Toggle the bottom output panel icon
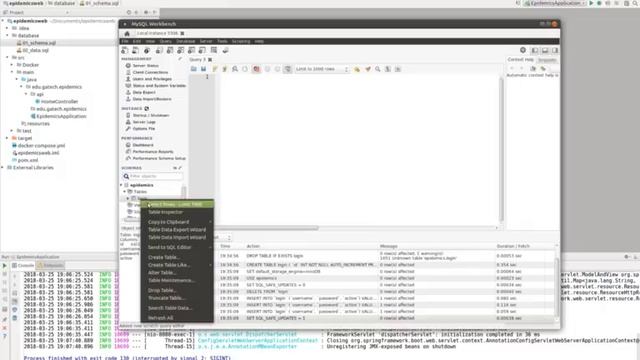The image size is (640, 360). click(x=545, y=51)
